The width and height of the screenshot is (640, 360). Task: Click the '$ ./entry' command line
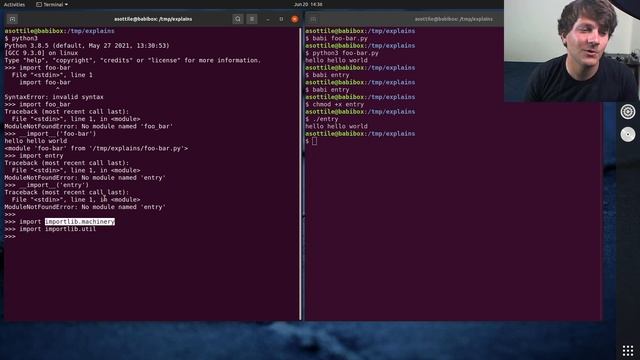[322, 119]
